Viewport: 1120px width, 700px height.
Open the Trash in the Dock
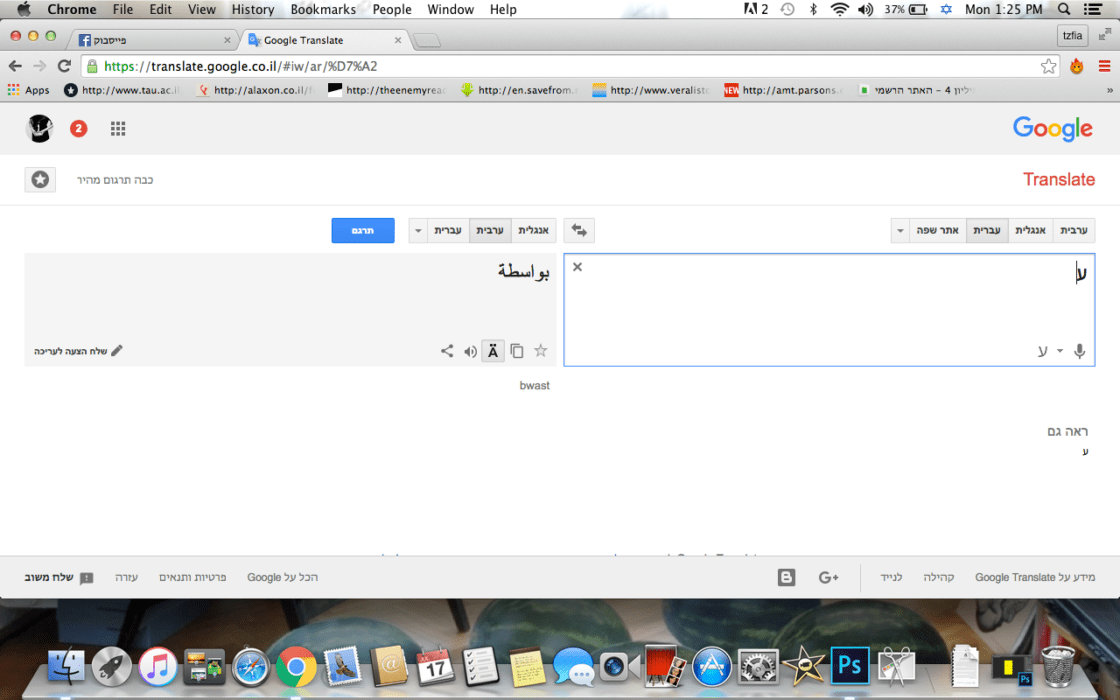pos(1057,666)
